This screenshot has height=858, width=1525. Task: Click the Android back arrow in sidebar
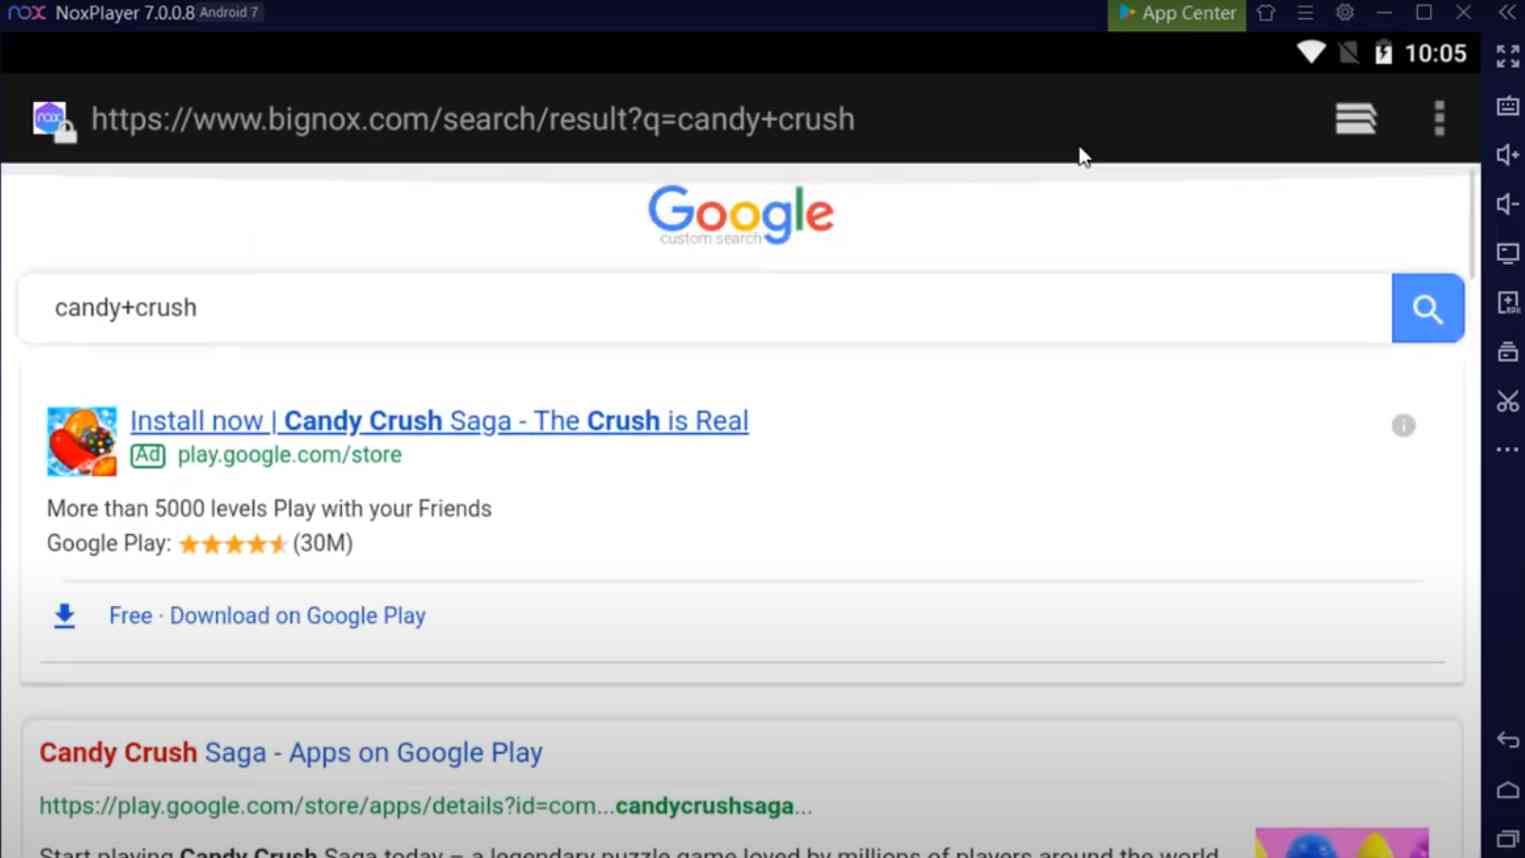1507,740
